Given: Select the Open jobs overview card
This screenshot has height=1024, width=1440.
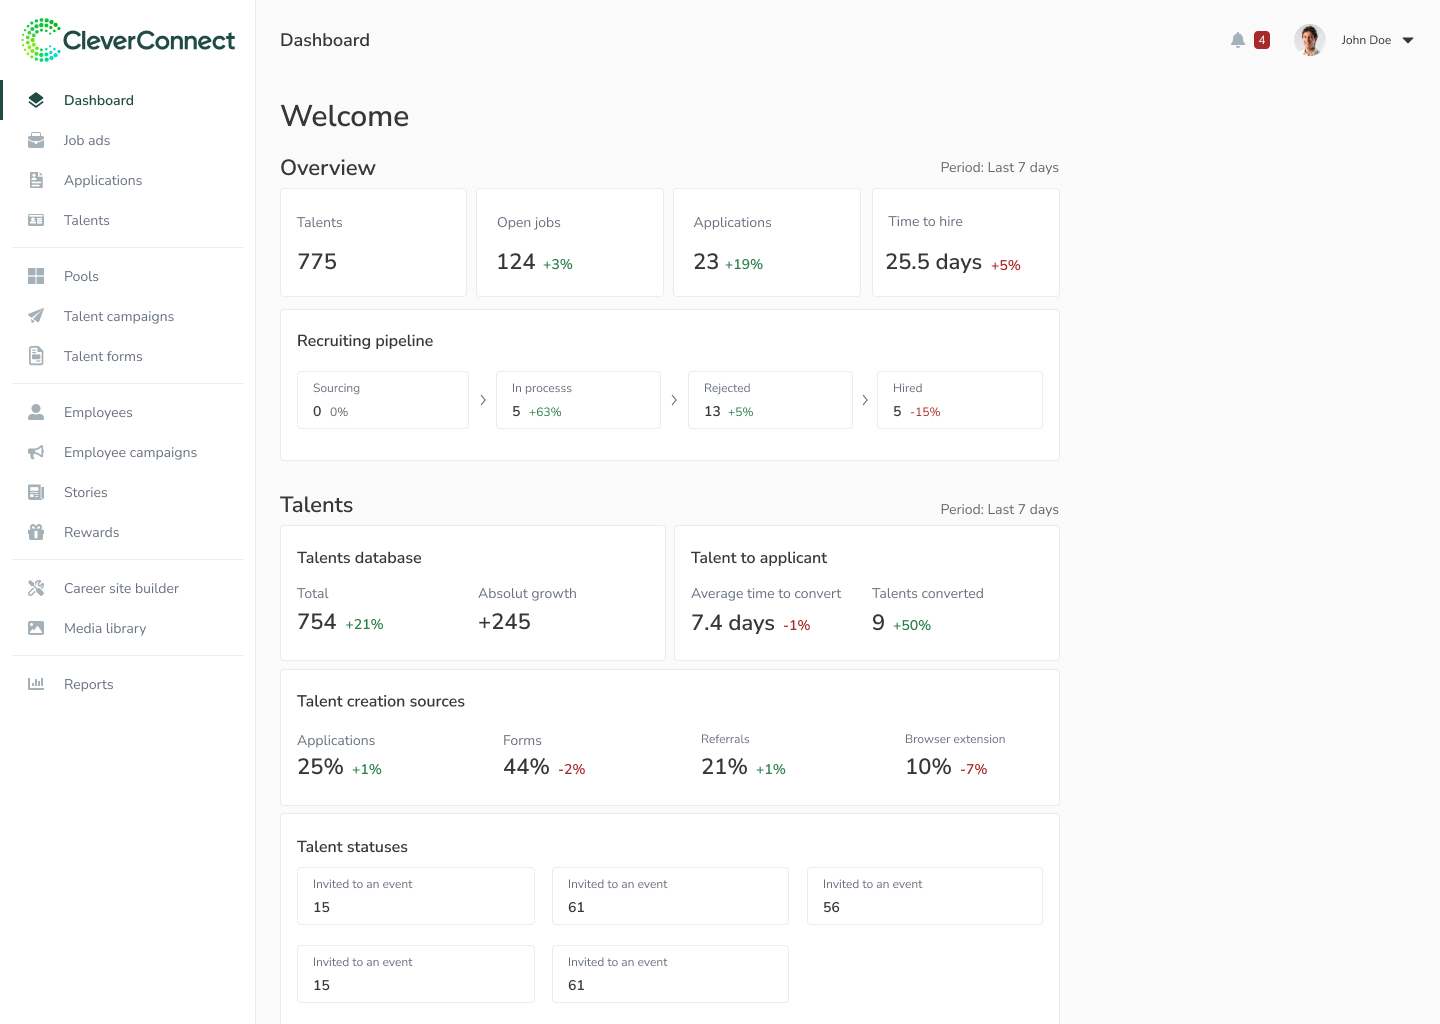Looking at the screenshot, I should tap(569, 243).
